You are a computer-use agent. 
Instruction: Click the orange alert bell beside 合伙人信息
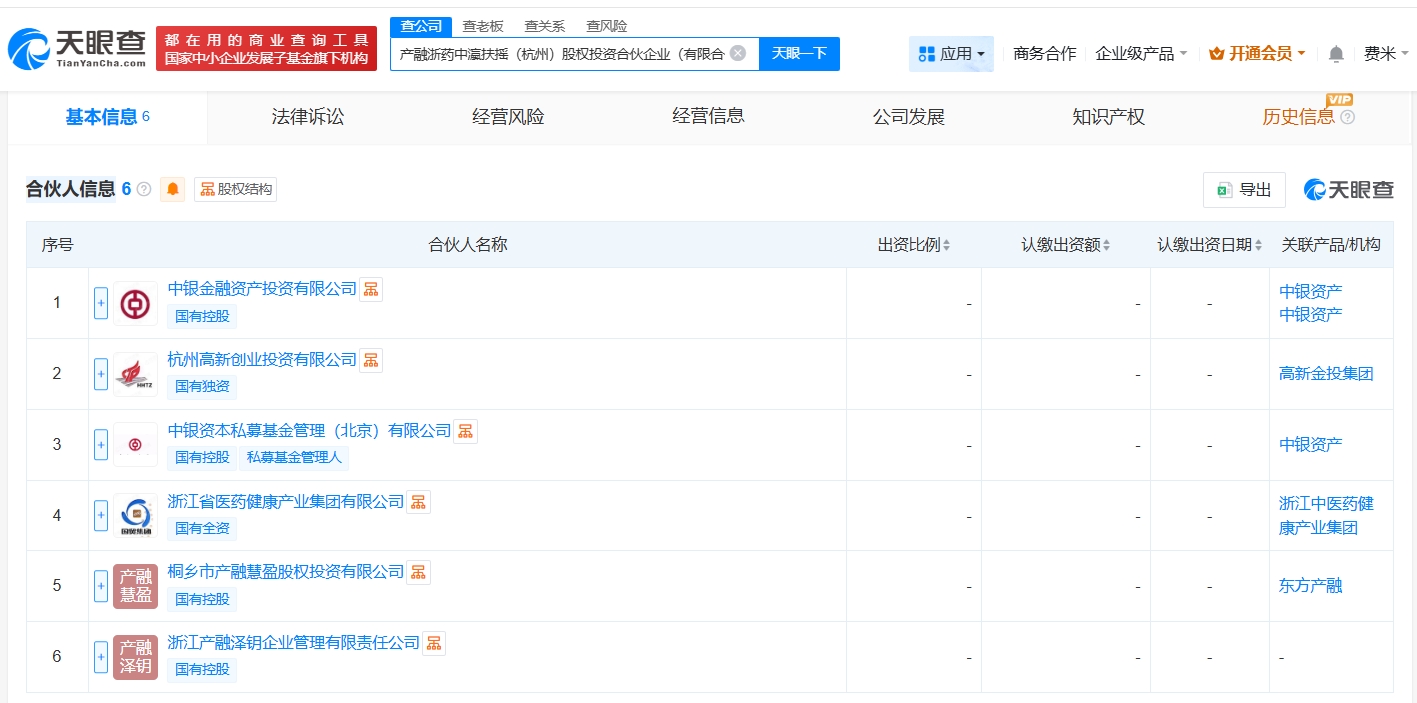pyautogui.click(x=173, y=189)
